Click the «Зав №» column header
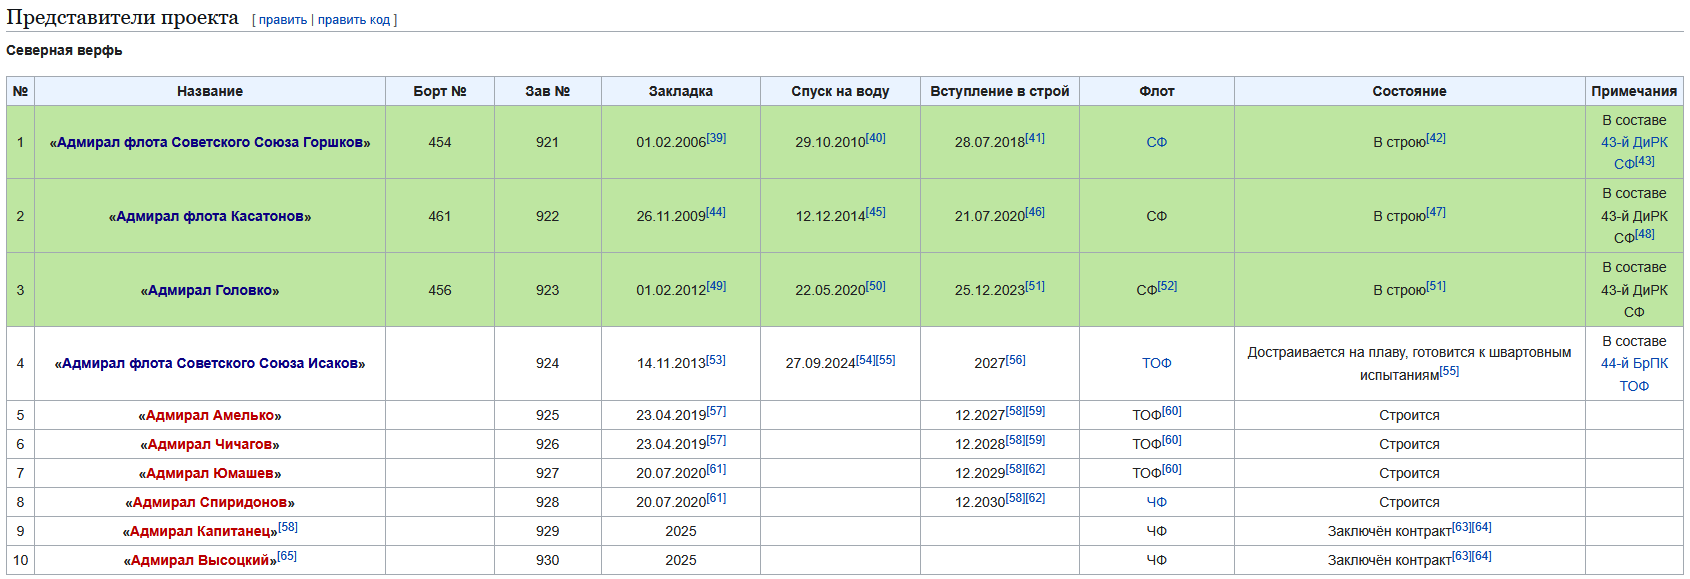Image resolution: width=1690 pixels, height=579 pixels. coord(547,91)
